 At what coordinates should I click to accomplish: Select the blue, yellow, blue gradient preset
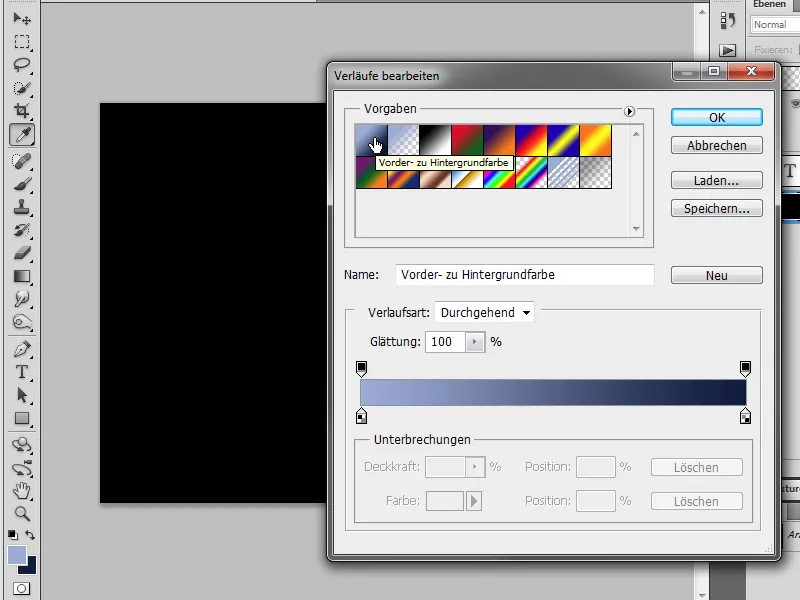[x=564, y=140]
